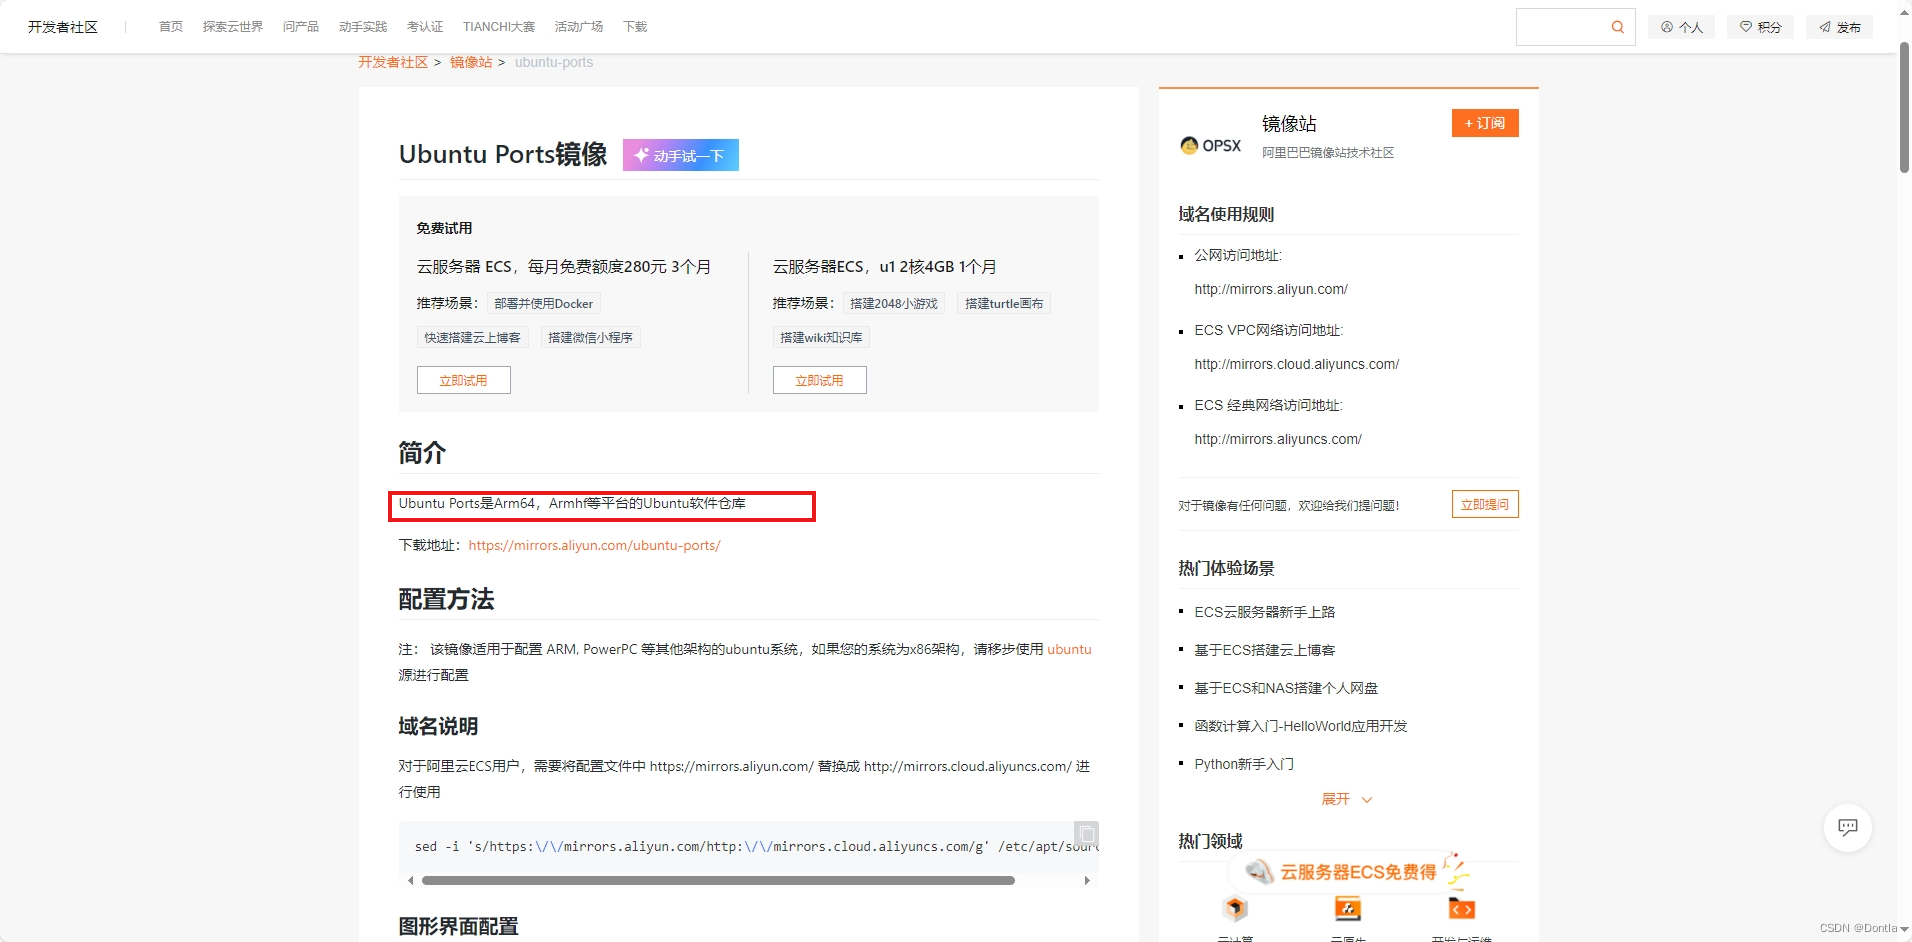This screenshot has width=1912, height=942.
Task: Open the ubuntu-ports download link
Action: 594,545
